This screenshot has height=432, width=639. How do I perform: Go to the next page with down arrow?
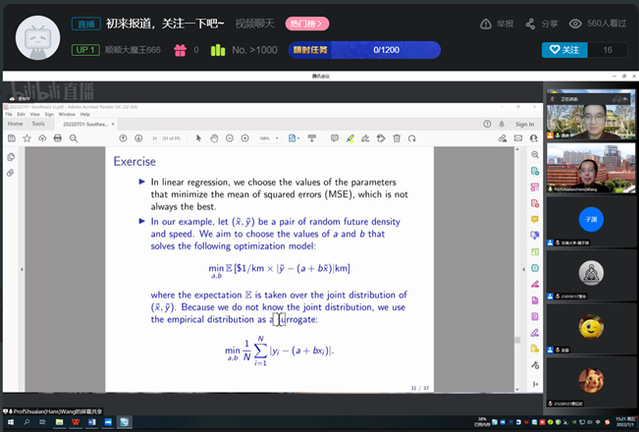138,138
